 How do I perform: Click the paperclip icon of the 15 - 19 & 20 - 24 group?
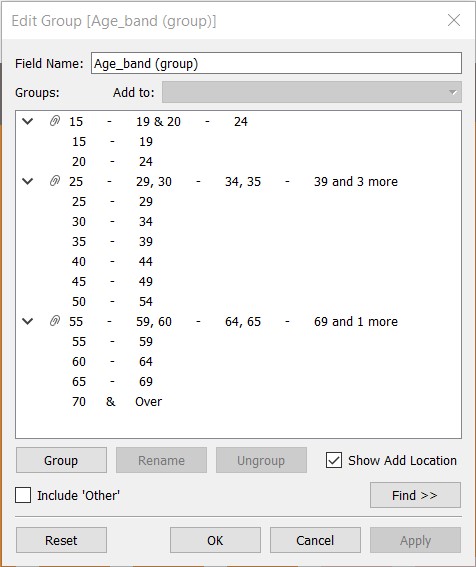(55, 121)
